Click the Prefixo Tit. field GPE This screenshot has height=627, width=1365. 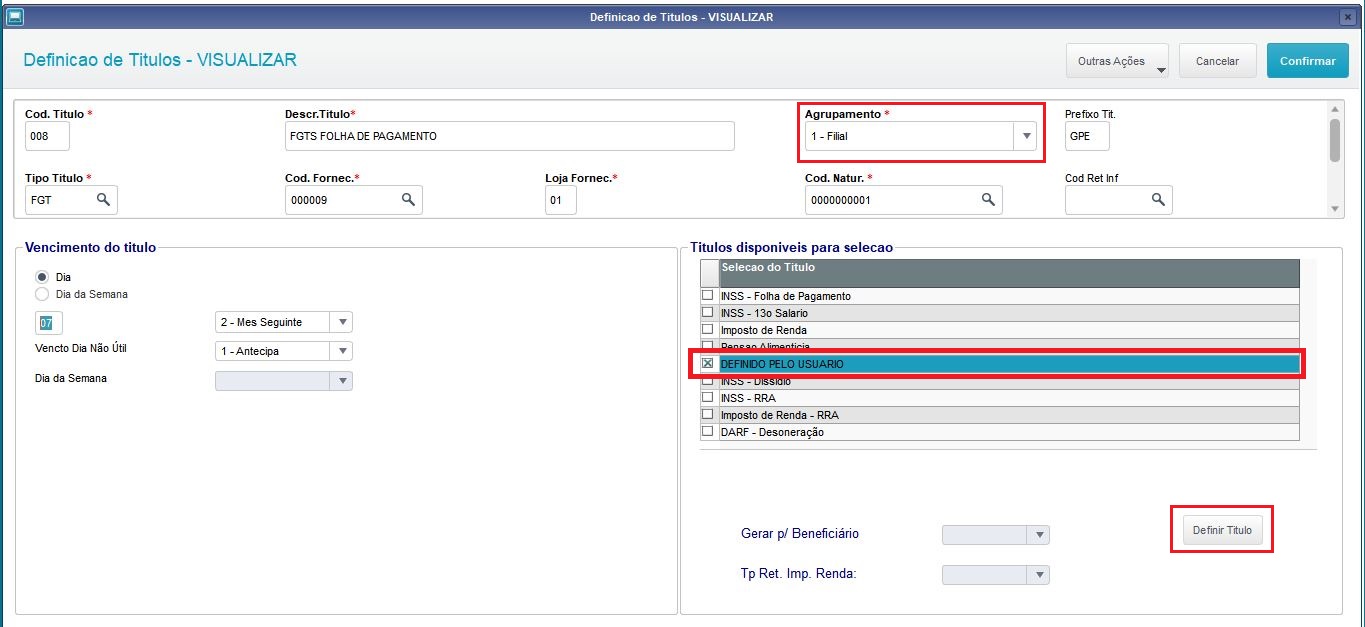pos(1087,136)
